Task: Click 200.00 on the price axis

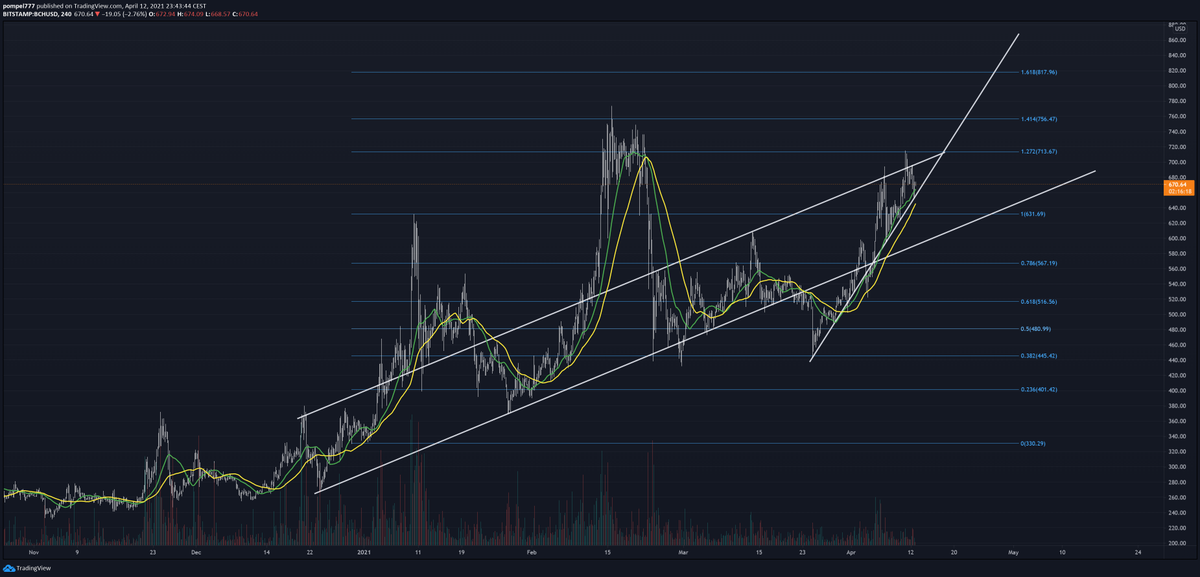Action: [1176, 543]
